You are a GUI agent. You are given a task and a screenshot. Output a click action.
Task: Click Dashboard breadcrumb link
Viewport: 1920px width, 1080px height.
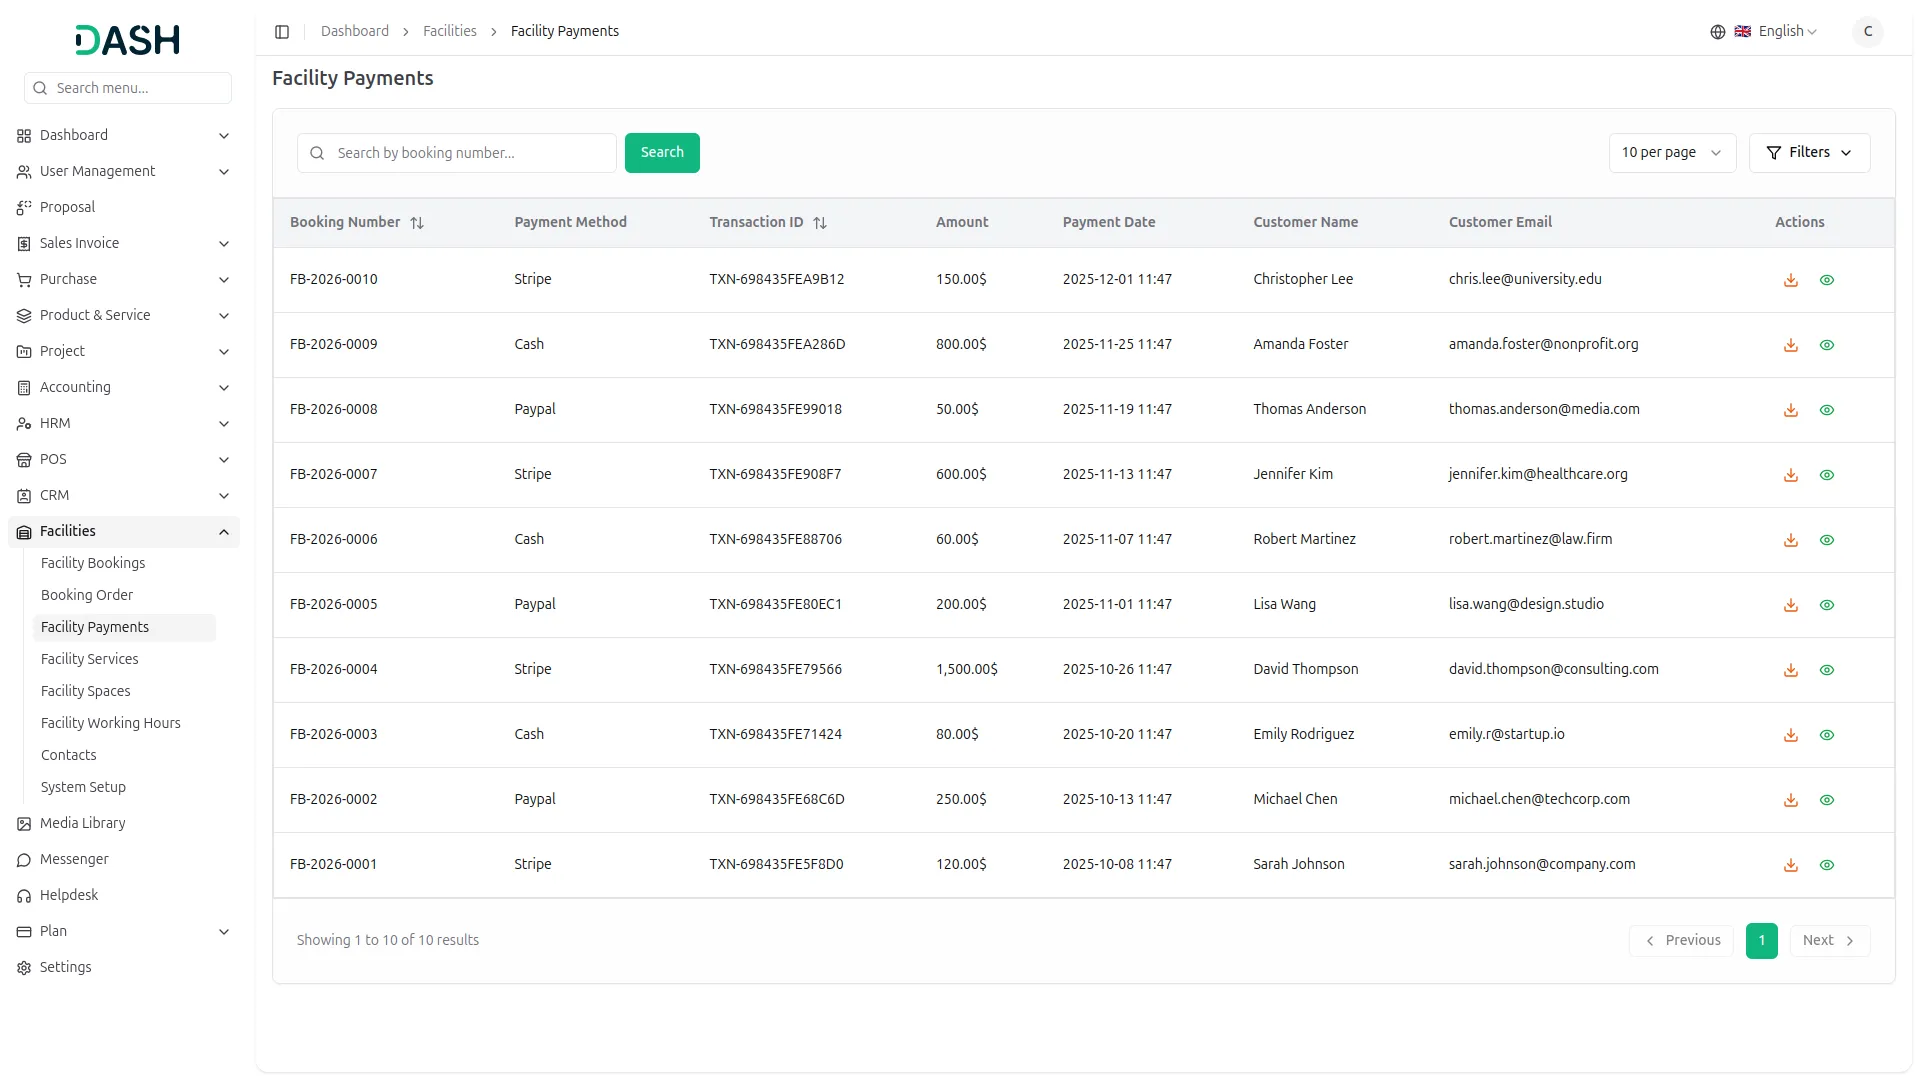(355, 32)
